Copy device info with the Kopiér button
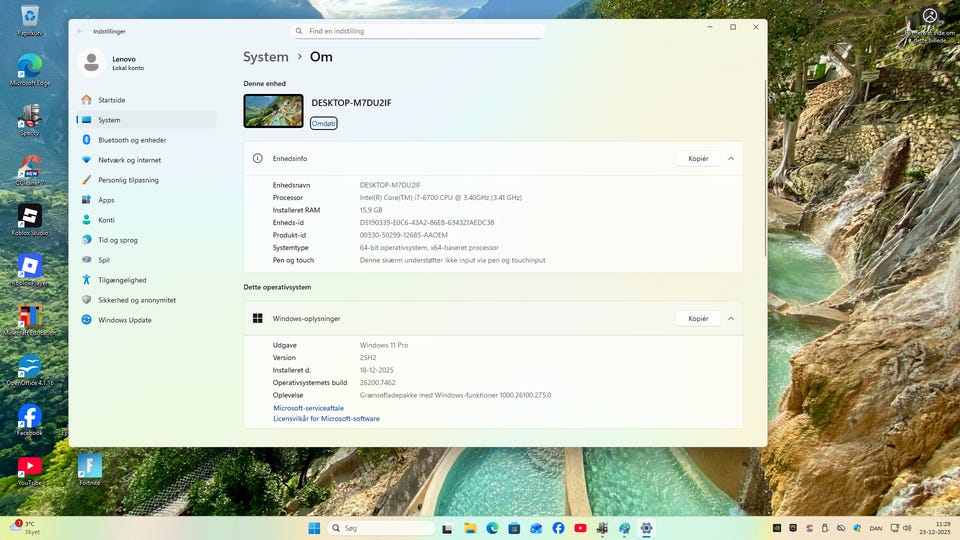This screenshot has width=960, height=540. tap(698, 158)
